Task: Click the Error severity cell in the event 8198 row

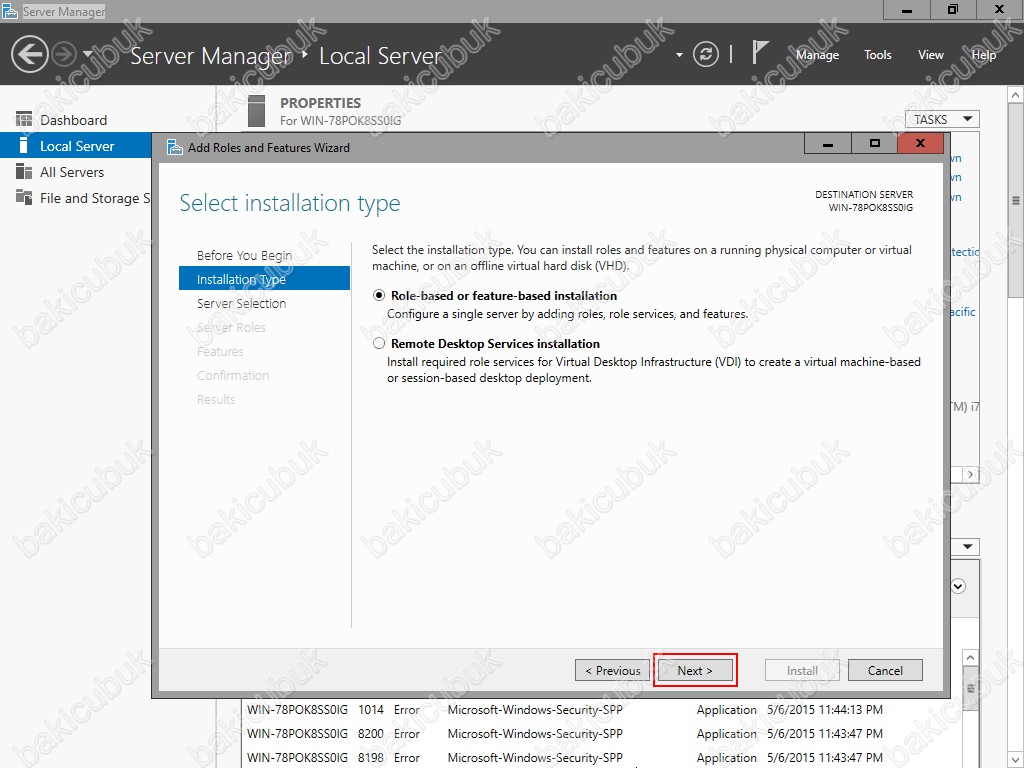Action: coord(407,758)
